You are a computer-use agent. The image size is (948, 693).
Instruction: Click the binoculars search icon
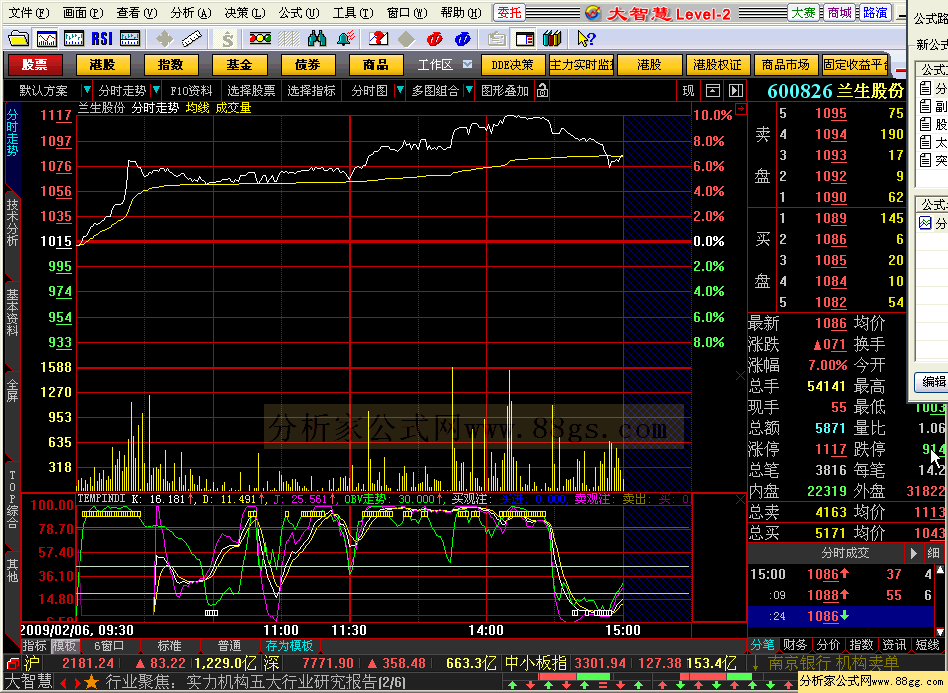(x=317, y=39)
